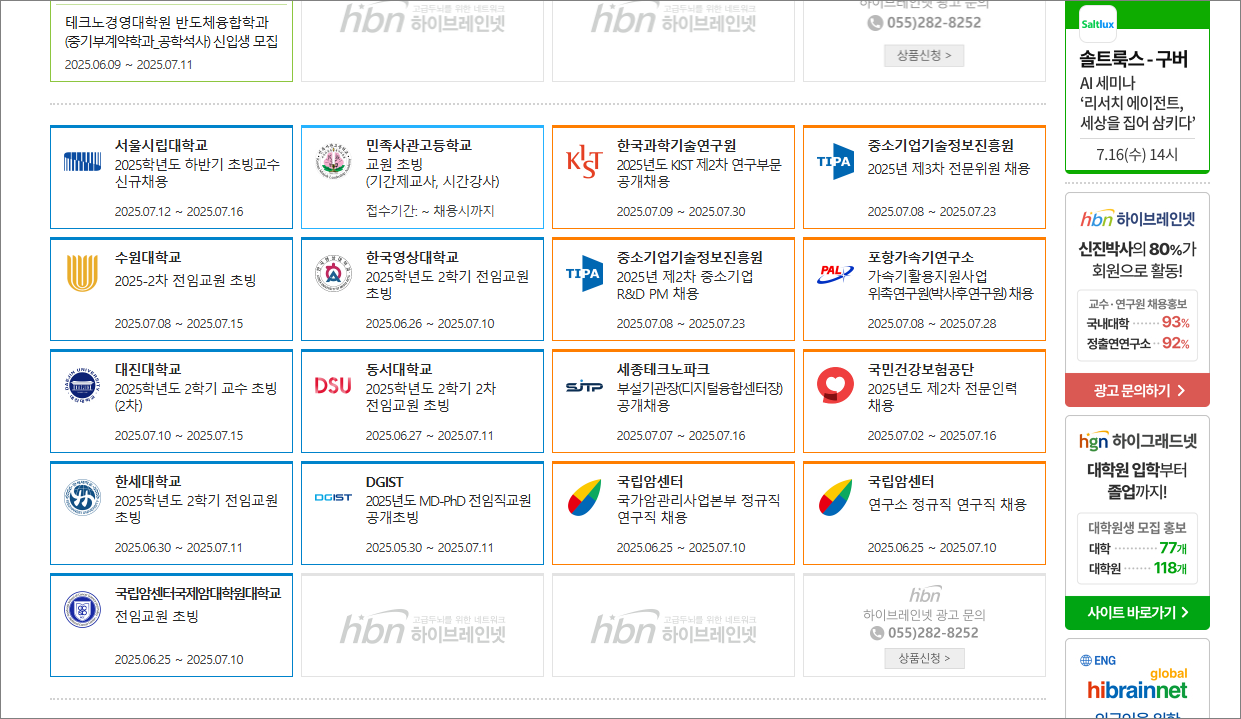Screen dimensions: 1241x719
Task: Open DGIST MD-PhD 전임직교원 공개초빙 posting
Action: click(x=422, y=513)
